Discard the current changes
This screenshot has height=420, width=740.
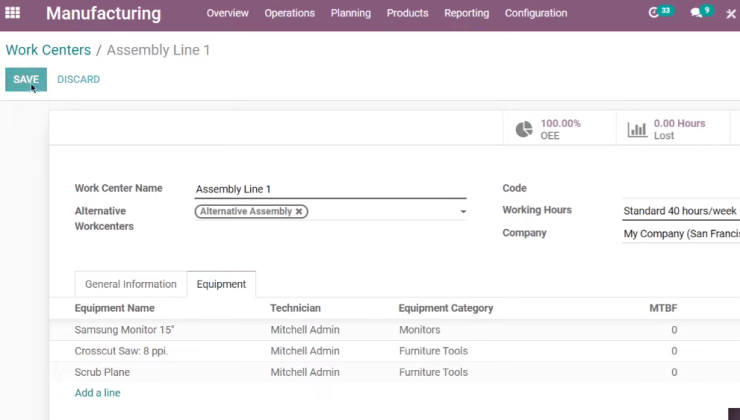point(78,79)
